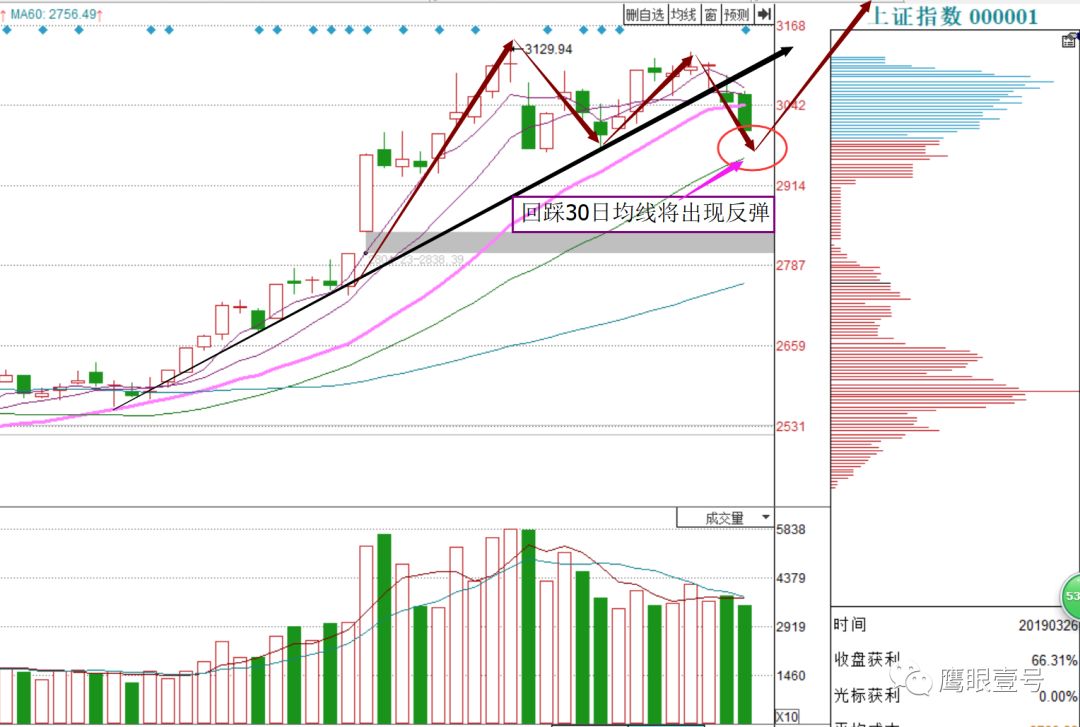Click the blue diamond marker beside 3168

tap(746, 30)
